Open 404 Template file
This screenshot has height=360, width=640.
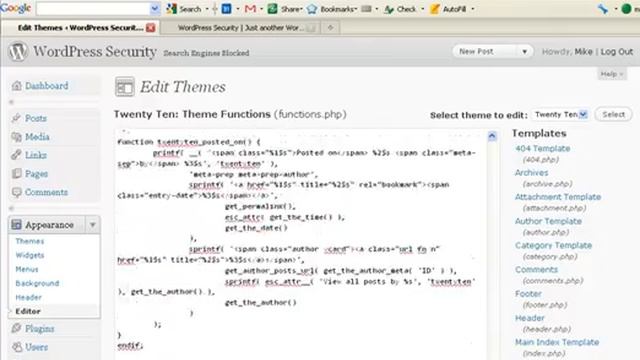(542, 149)
